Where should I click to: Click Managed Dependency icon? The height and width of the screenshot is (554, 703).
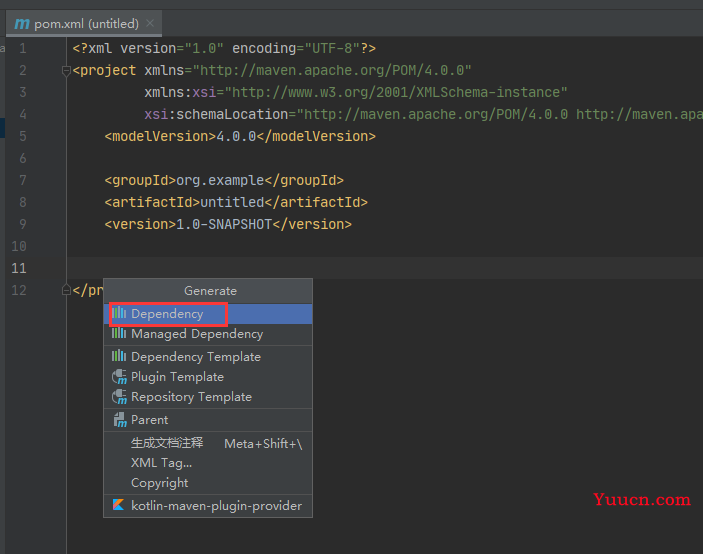tap(119, 333)
